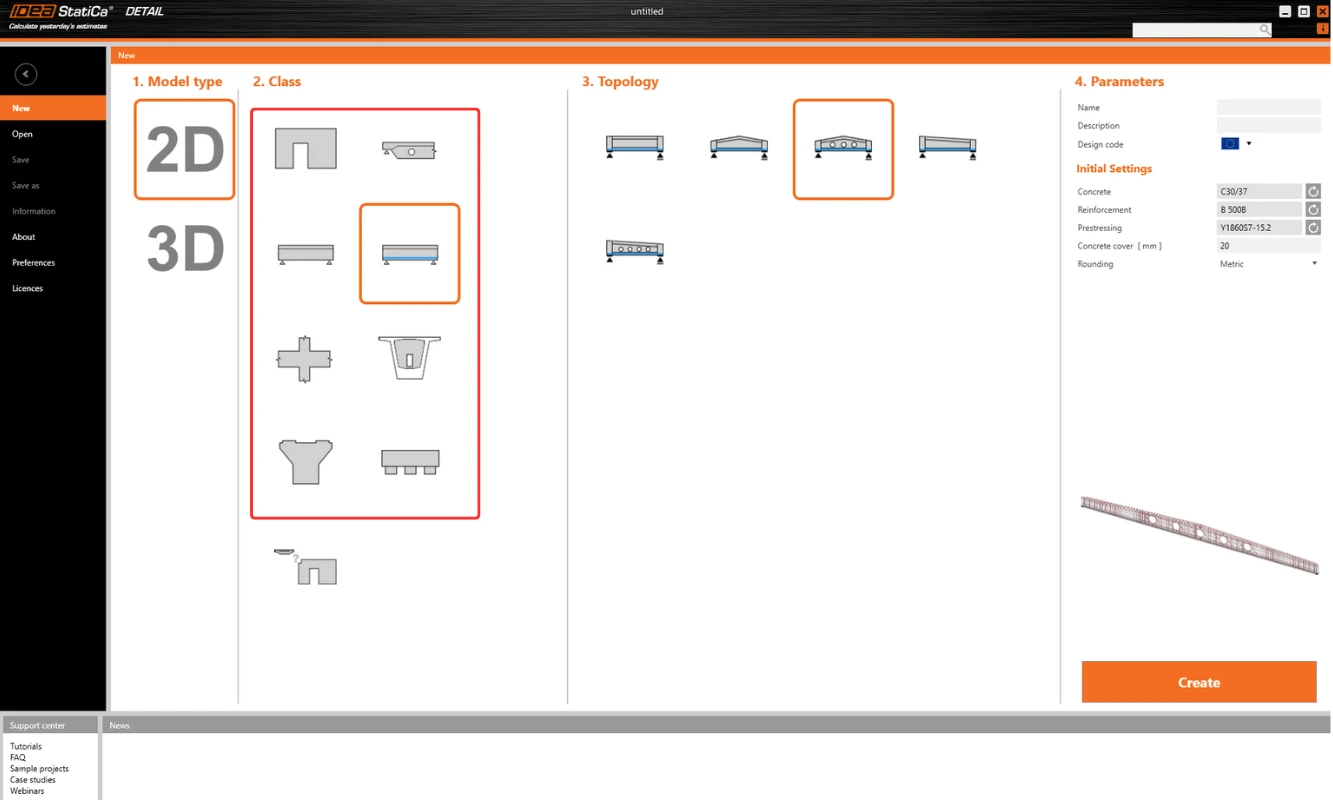The width and height of the screenshot is (1333, 800).
Task: Choose the dapped end beam class icon
Action: tap(409, 150)
